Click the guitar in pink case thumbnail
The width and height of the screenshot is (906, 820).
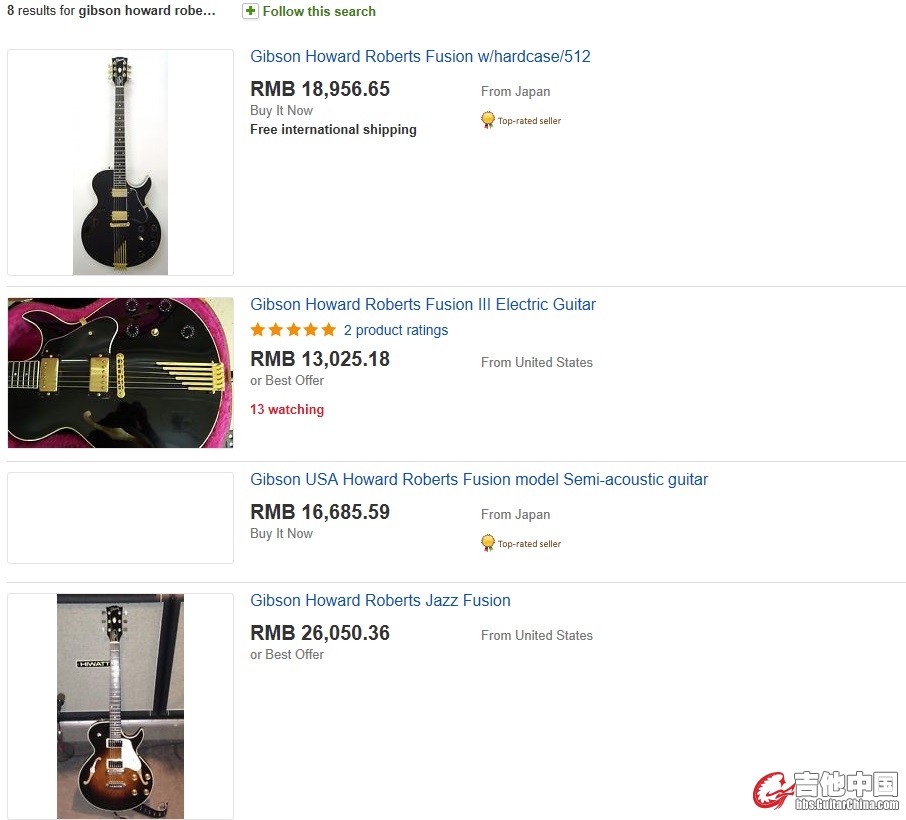[x=120, y=372]
